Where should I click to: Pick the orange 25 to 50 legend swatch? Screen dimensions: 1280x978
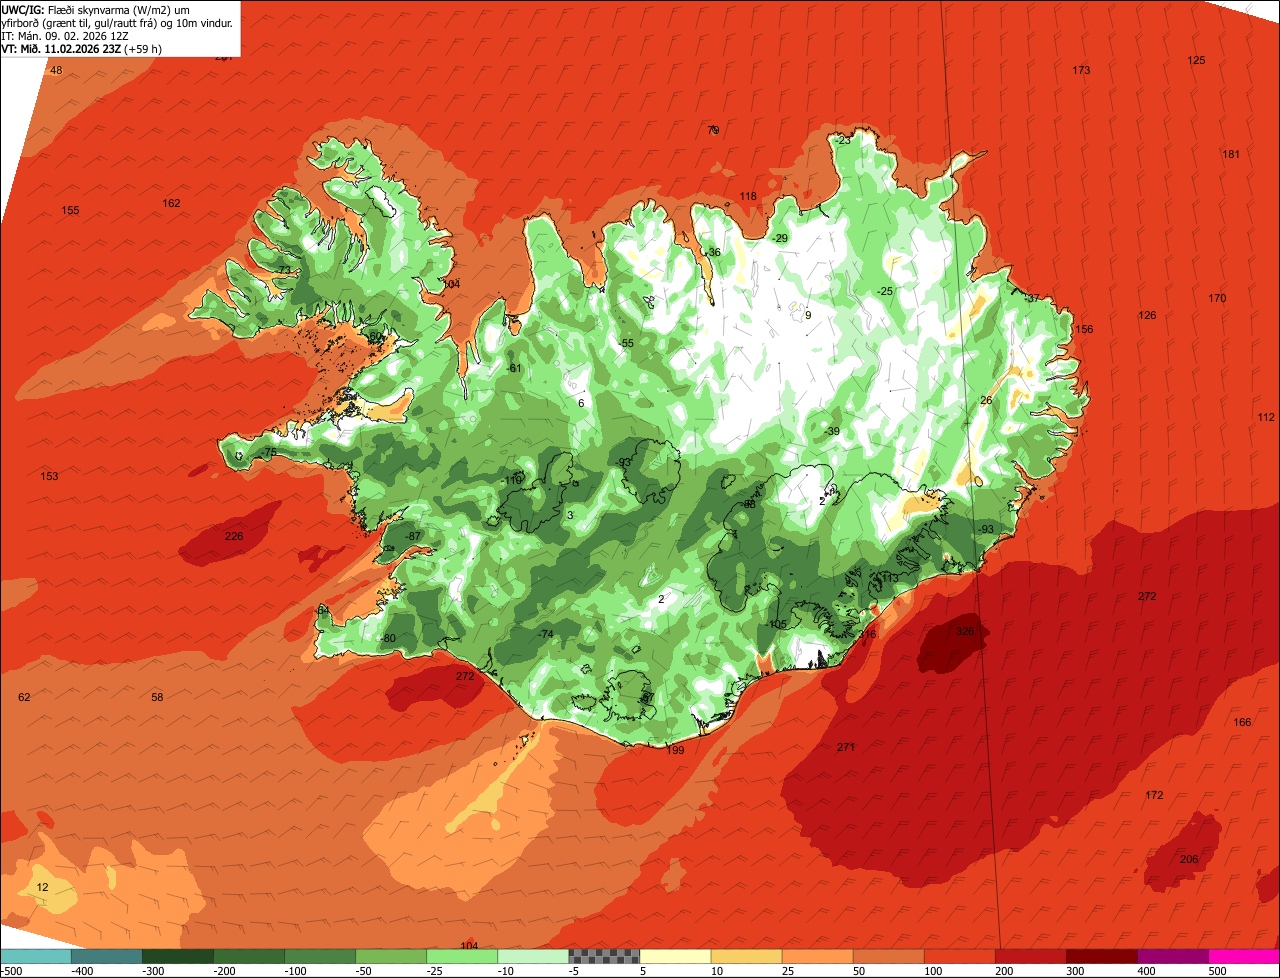[818, 956]
